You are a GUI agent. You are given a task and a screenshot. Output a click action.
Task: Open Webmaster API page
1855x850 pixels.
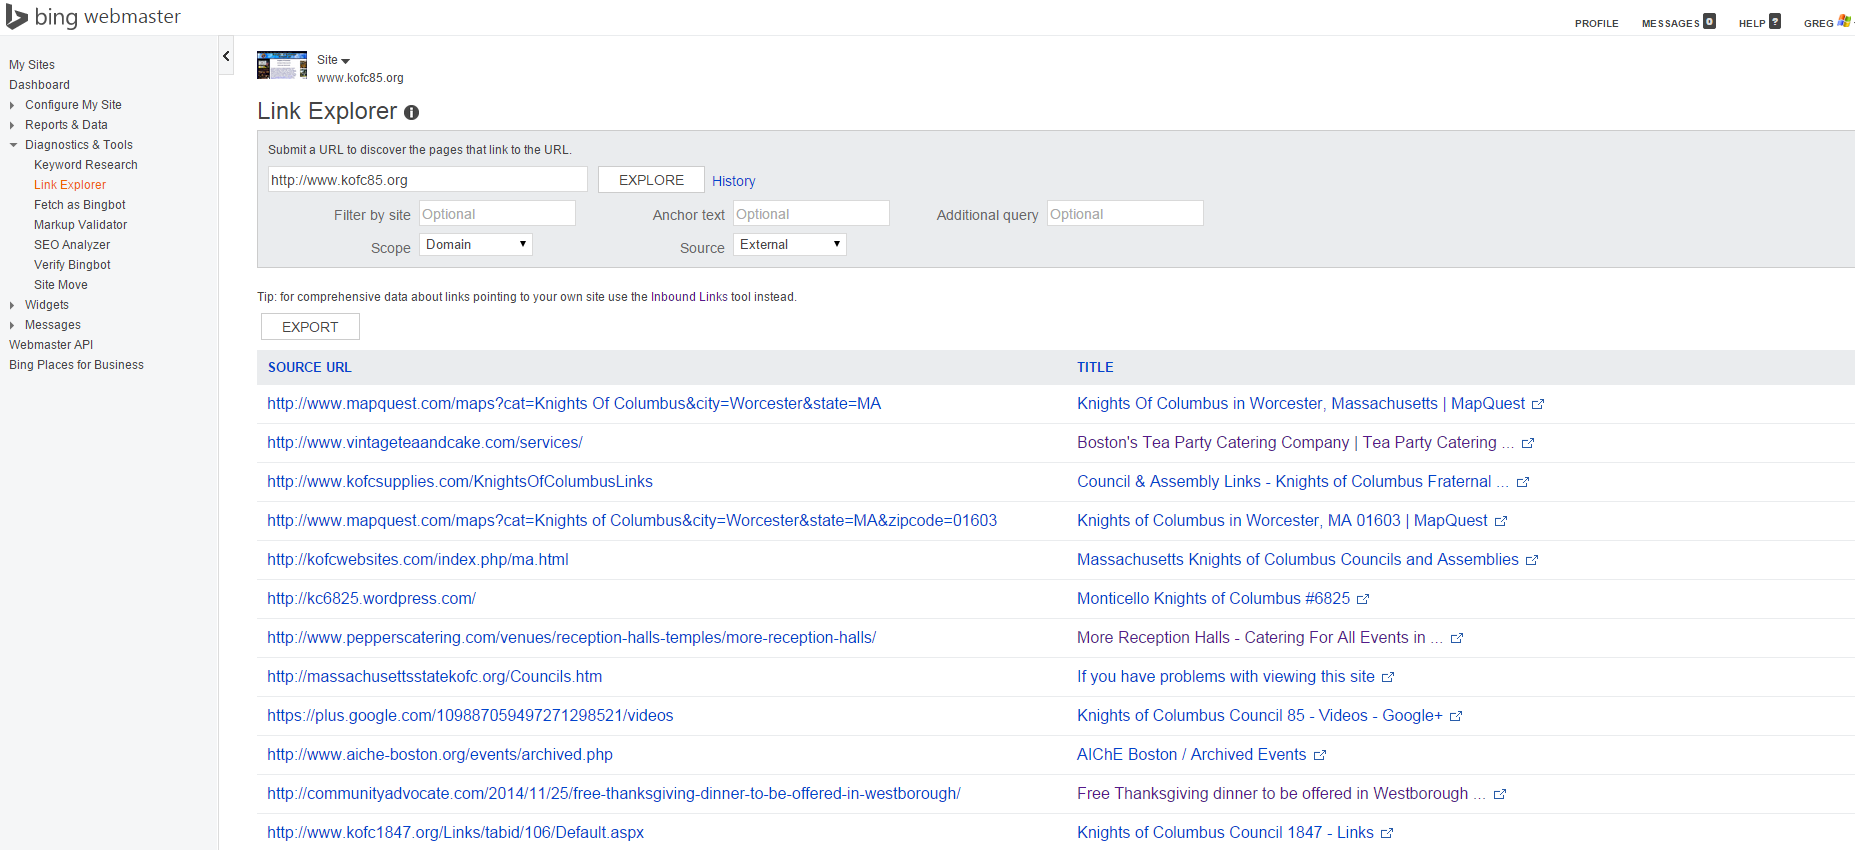(x=51, y=345)
